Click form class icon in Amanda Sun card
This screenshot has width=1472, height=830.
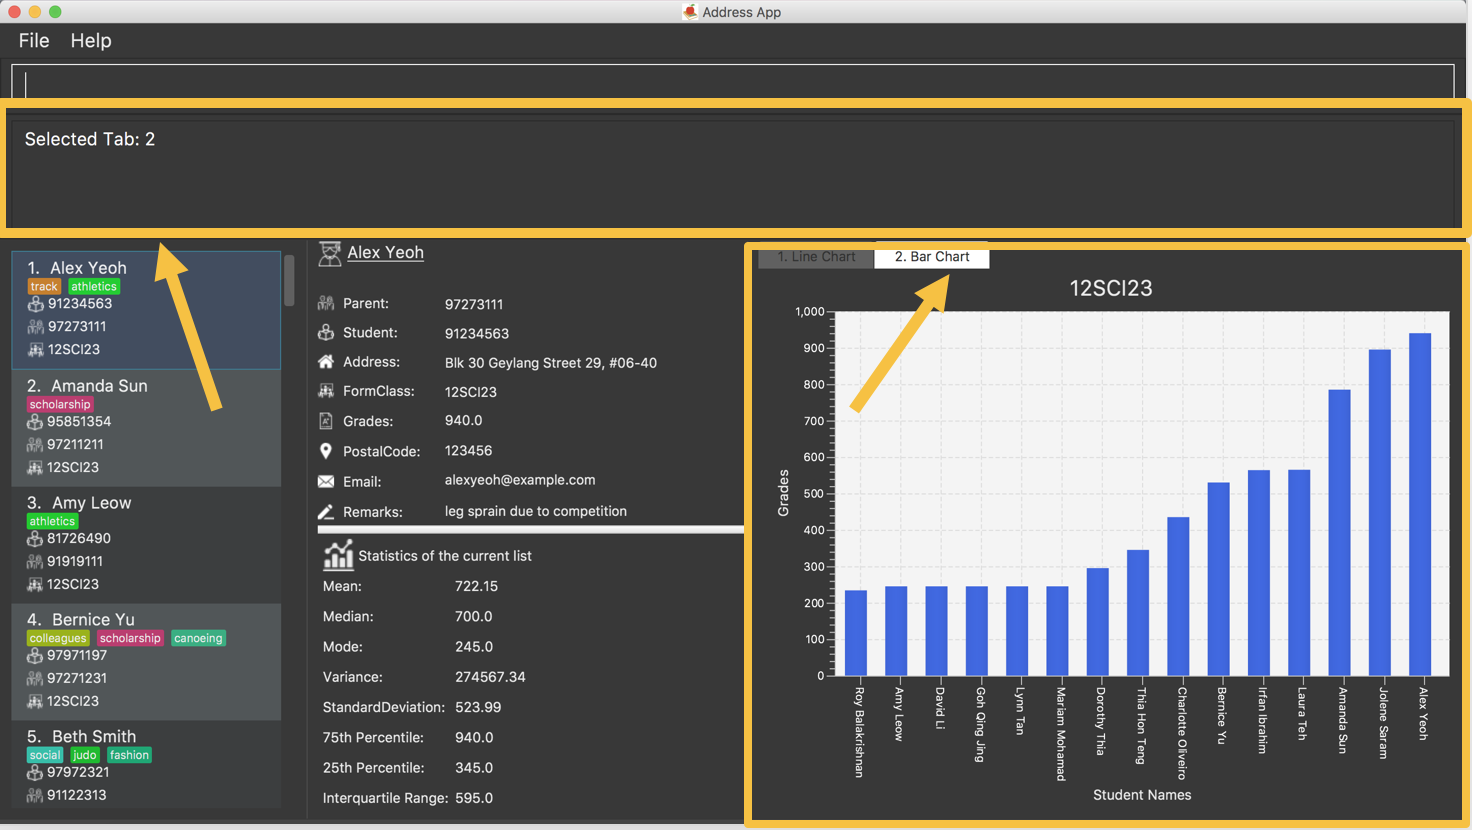coord(35,468)
